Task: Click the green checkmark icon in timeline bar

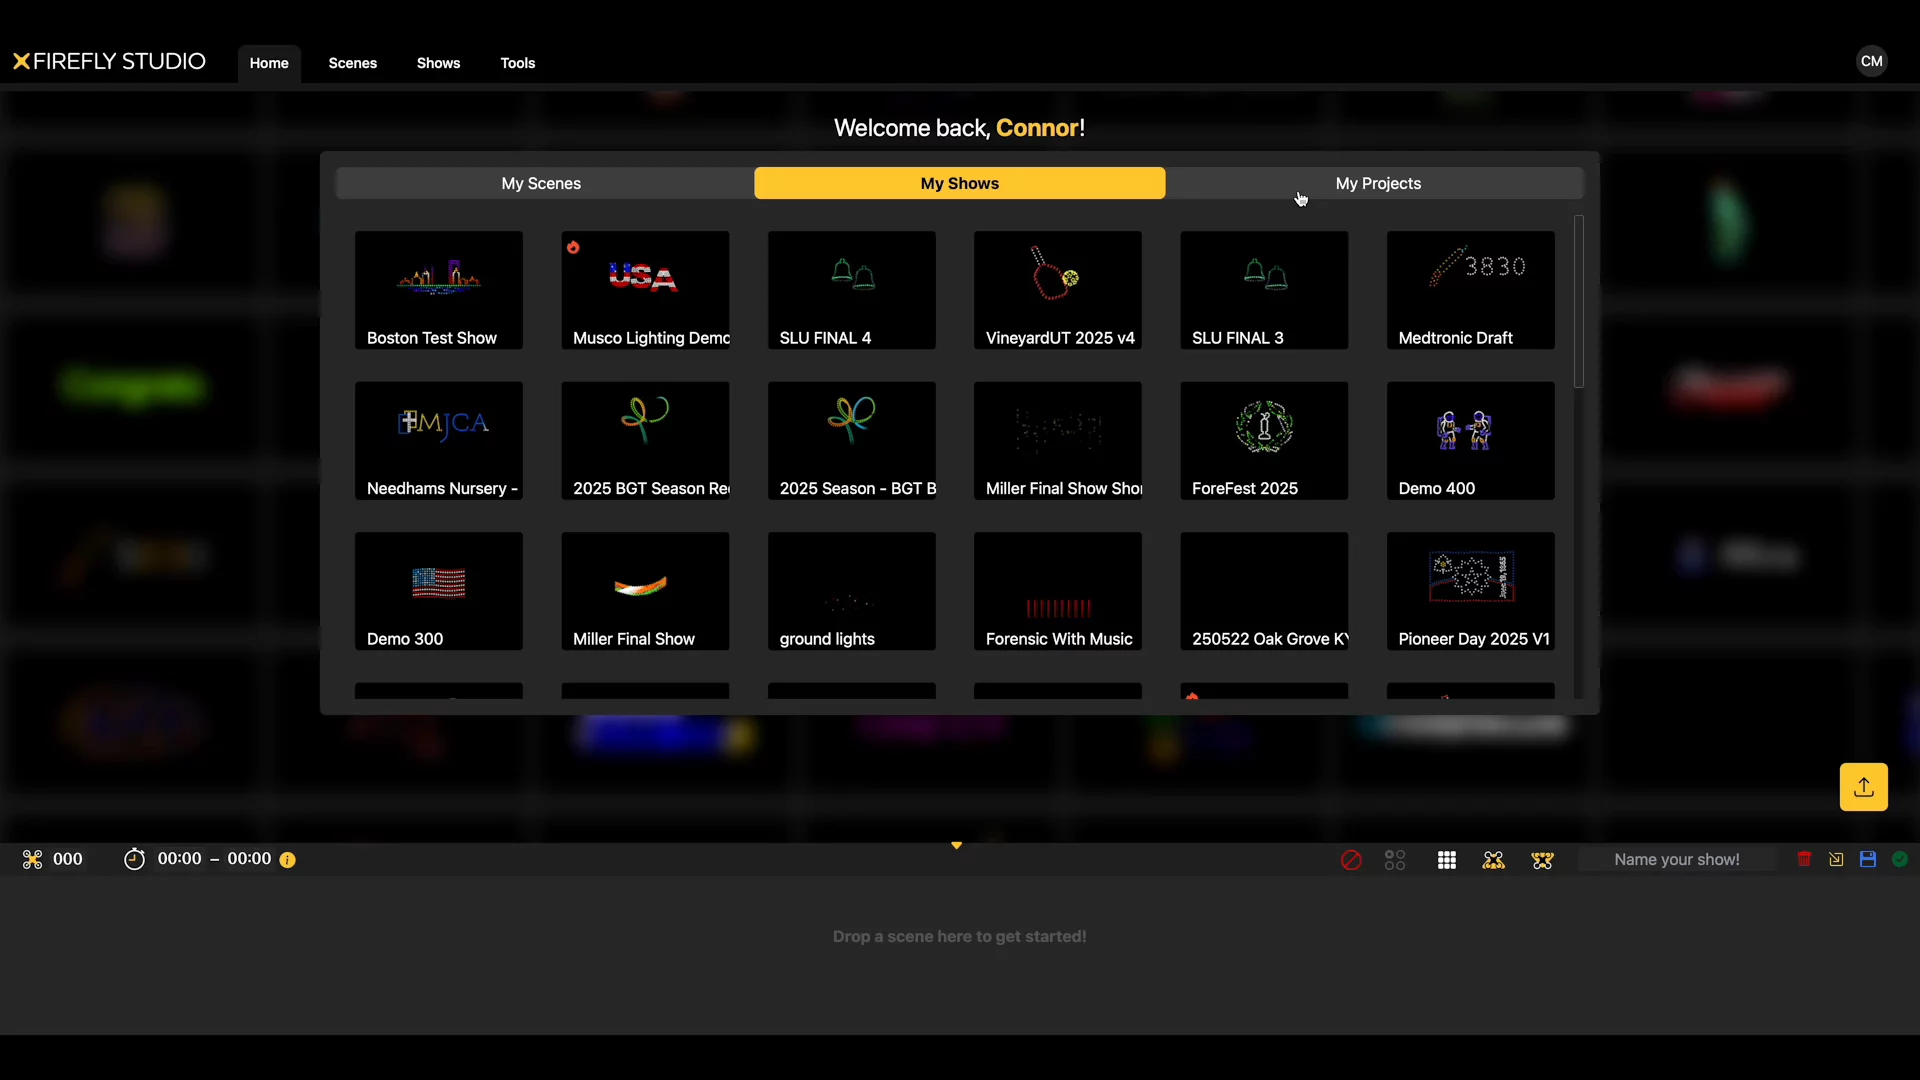Action: (x=1900, y=859)
